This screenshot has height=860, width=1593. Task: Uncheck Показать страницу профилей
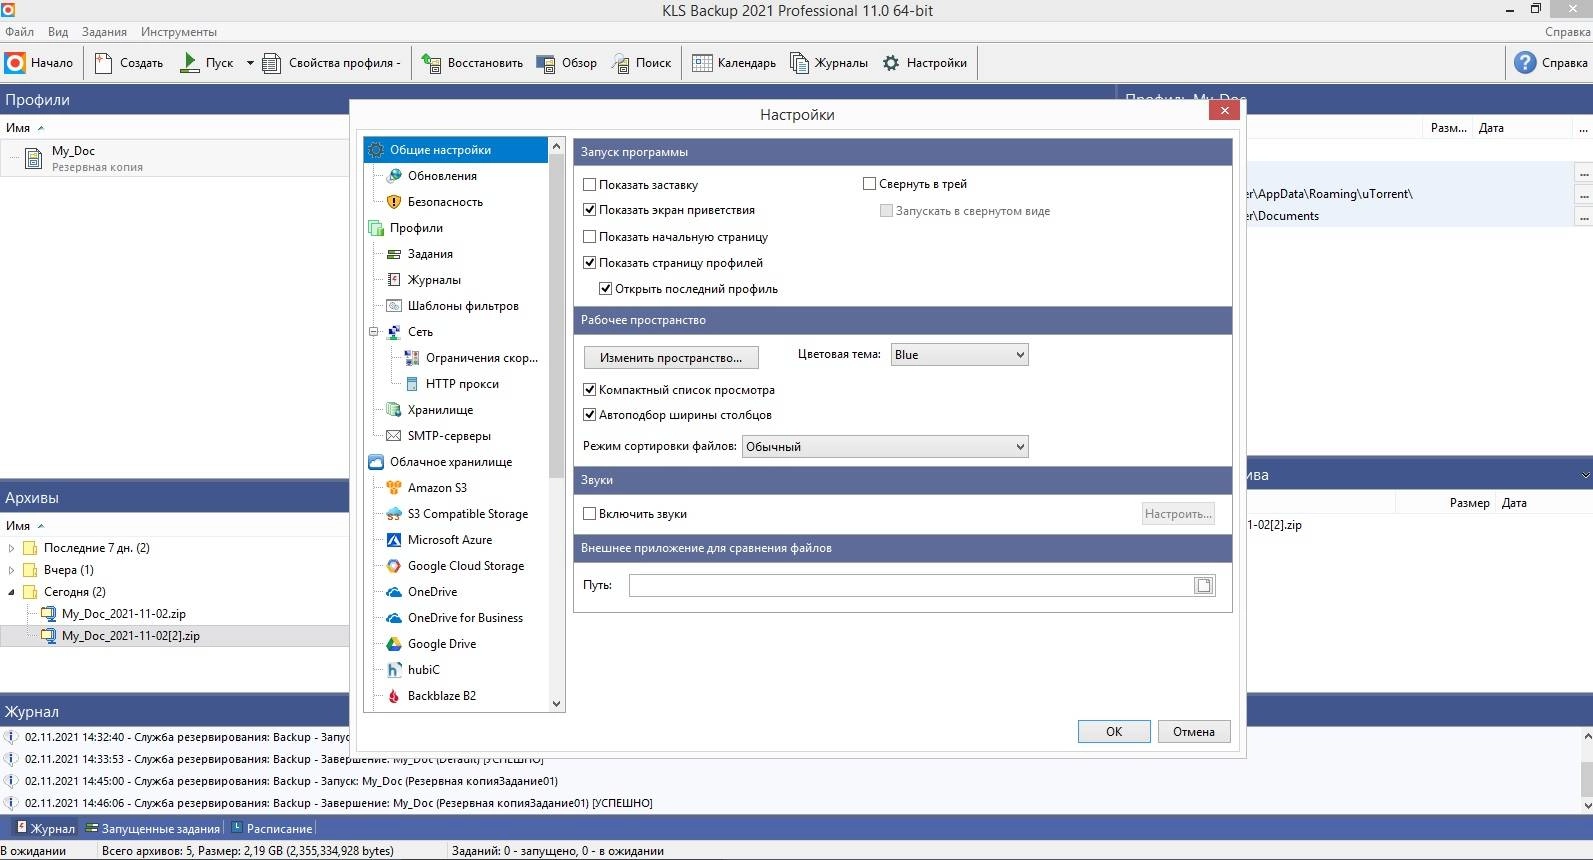coord(590,263)
